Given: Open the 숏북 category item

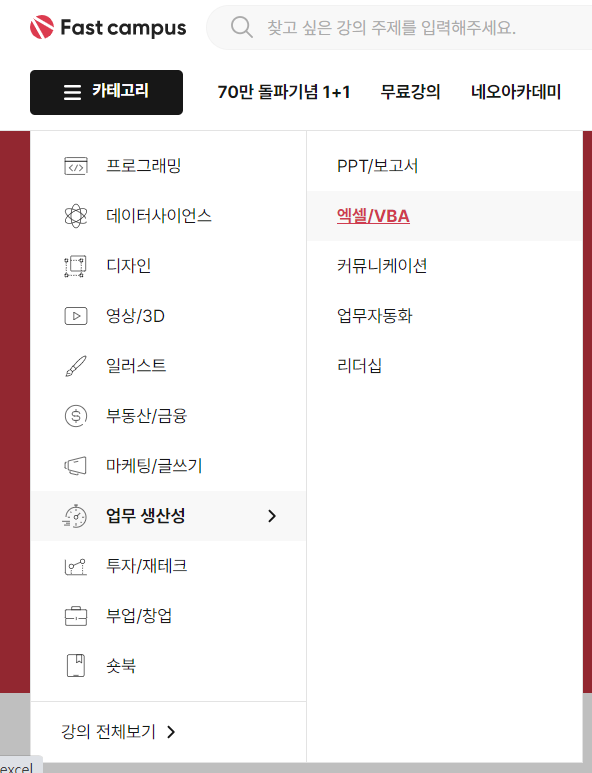Looking at the screenshot, I should tap(168, 666).
